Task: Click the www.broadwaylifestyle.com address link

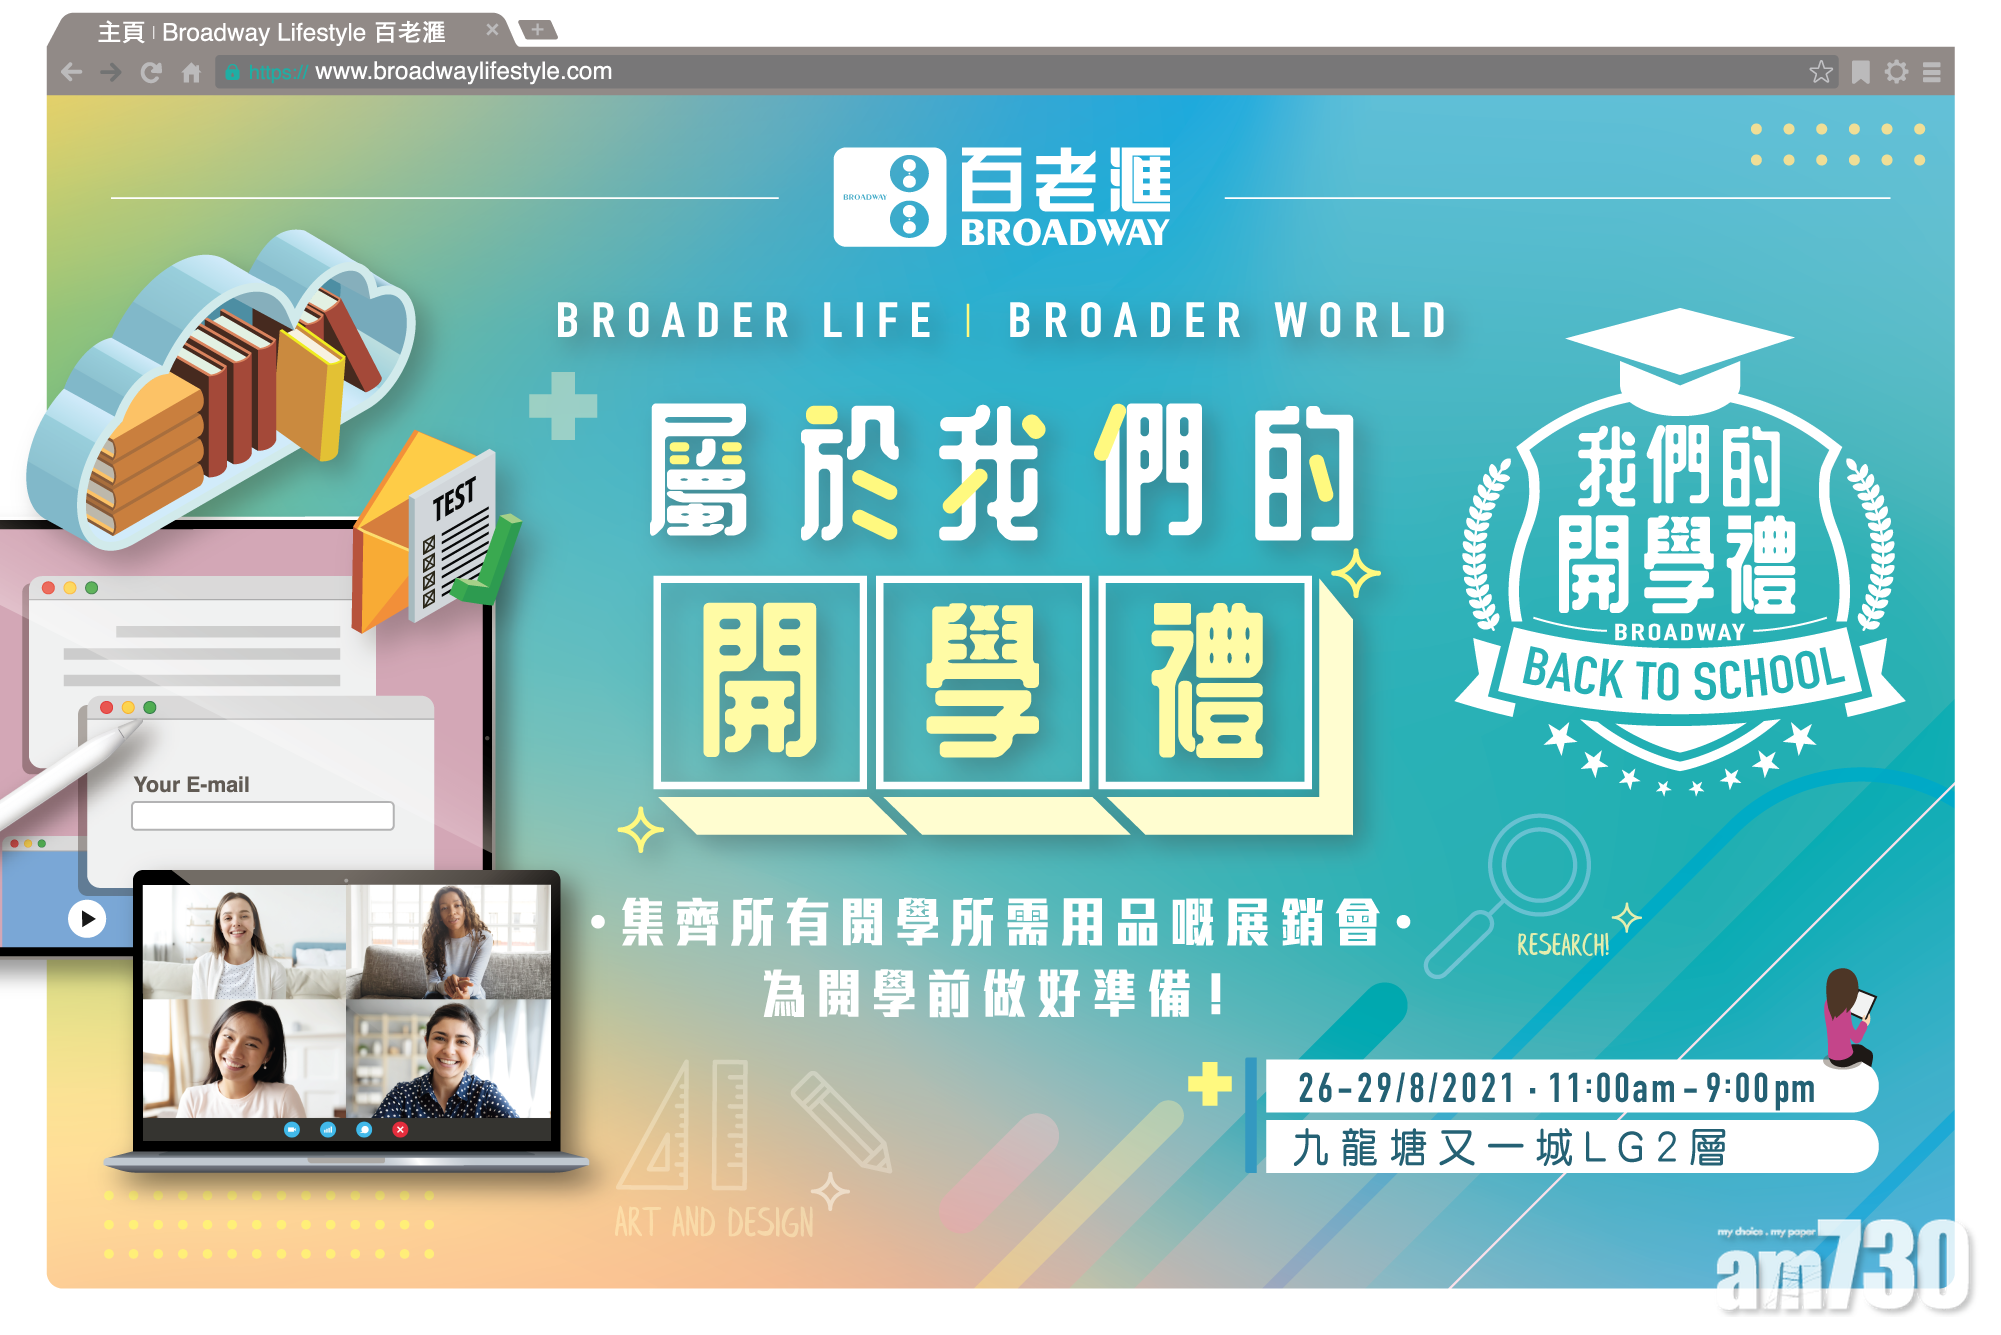Action: (x=463, y=71)
